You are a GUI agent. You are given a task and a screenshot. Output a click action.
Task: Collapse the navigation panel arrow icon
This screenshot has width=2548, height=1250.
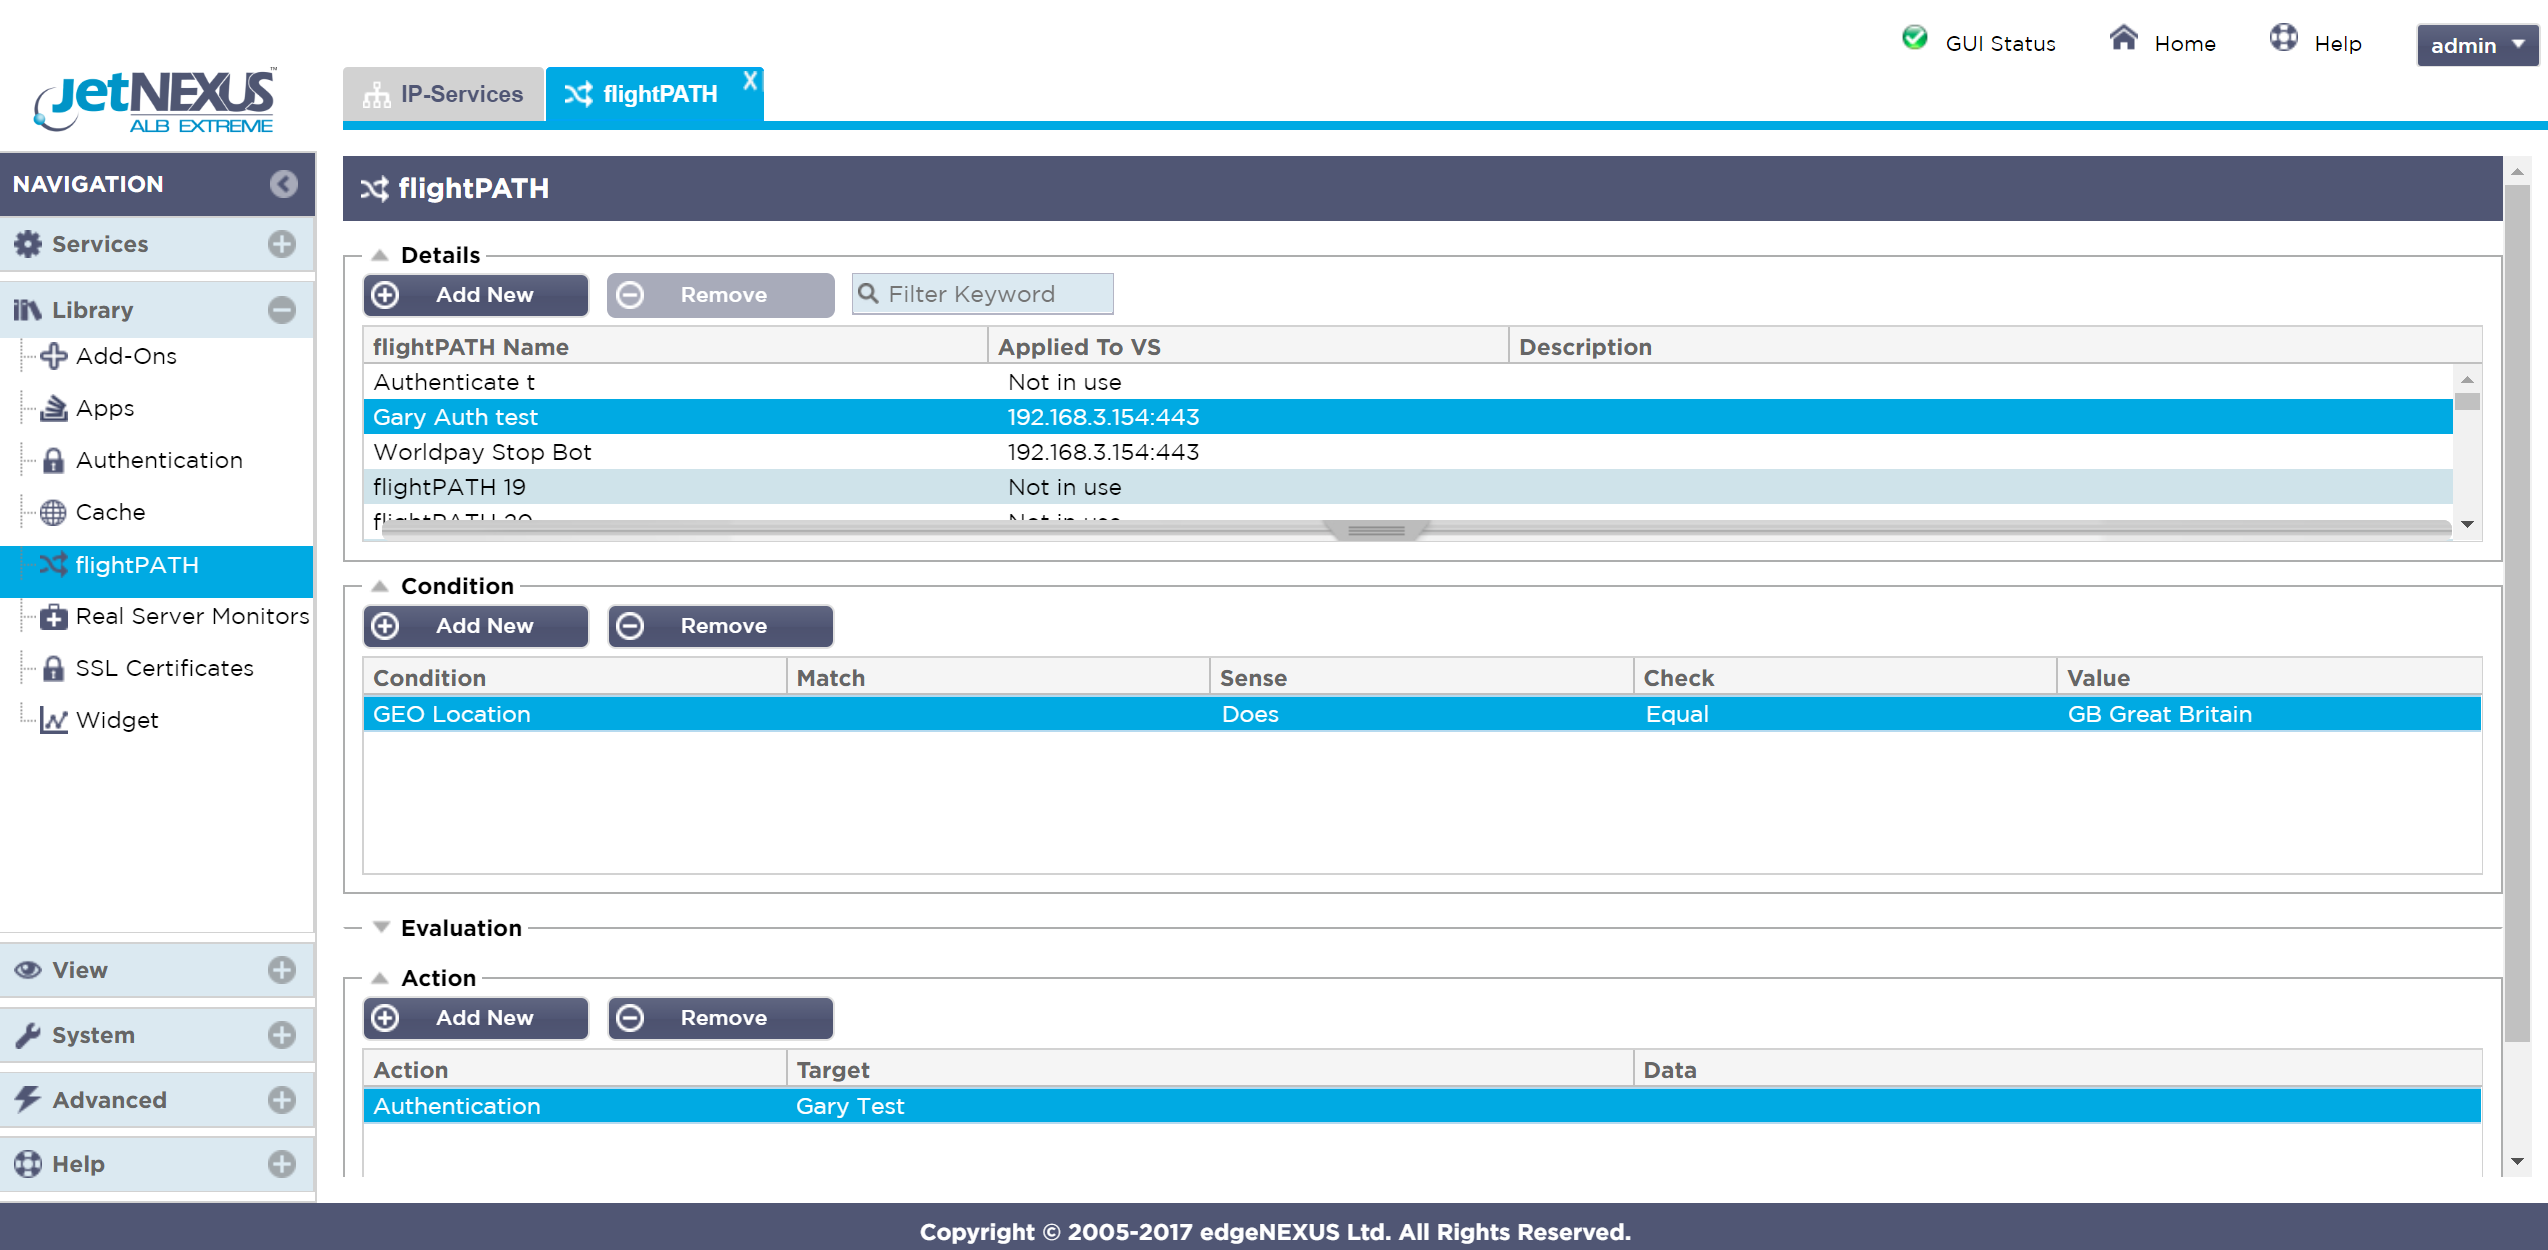[283, 184]
